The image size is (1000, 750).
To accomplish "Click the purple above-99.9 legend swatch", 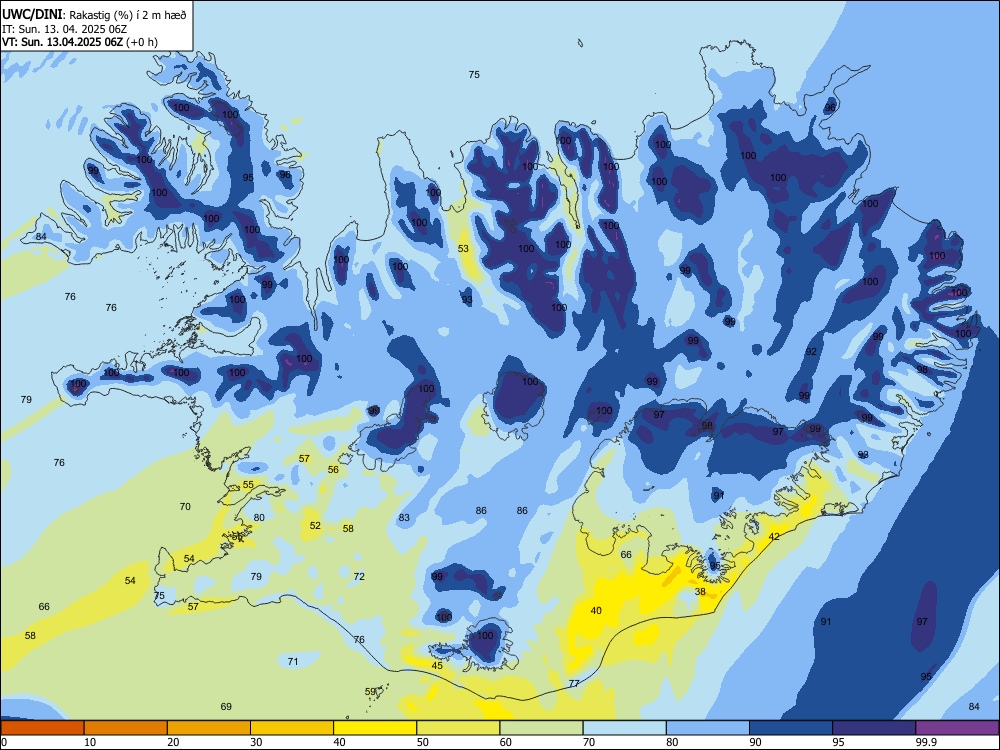I will click(x=957, y=728).
